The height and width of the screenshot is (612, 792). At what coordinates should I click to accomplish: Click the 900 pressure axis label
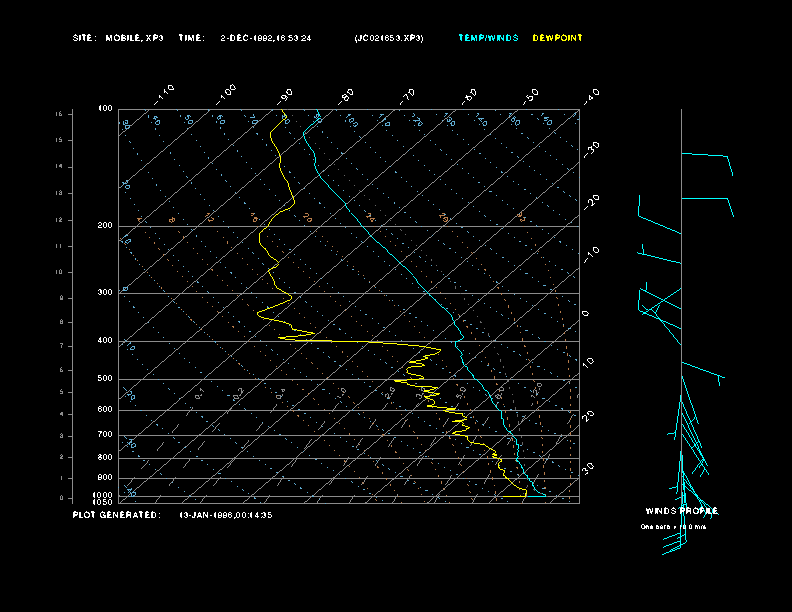(105, 478)
